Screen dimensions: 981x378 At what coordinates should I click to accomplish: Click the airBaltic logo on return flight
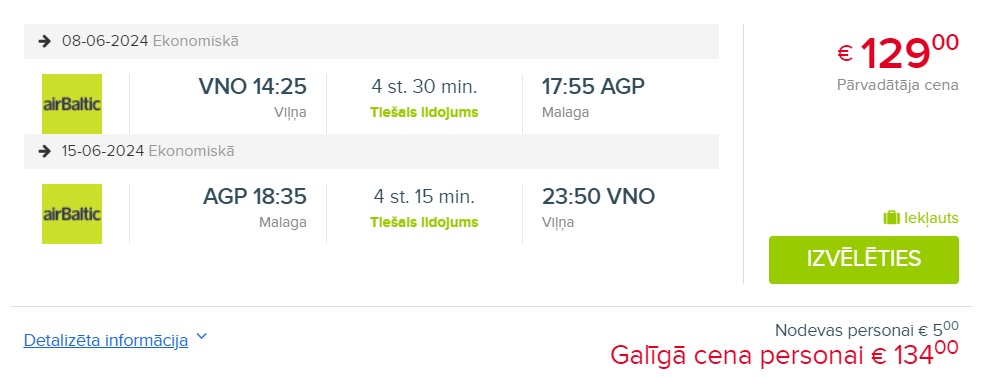(x=72, y=214)
